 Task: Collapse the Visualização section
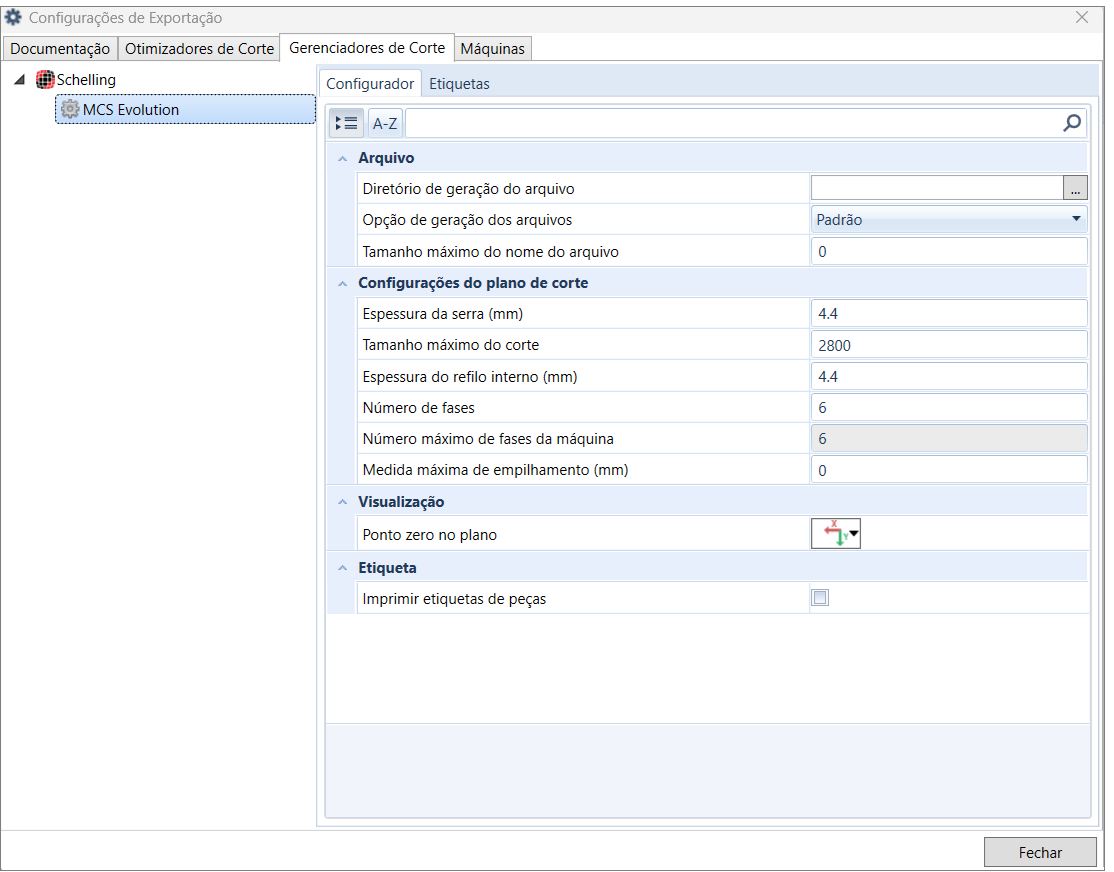(343, 502)
